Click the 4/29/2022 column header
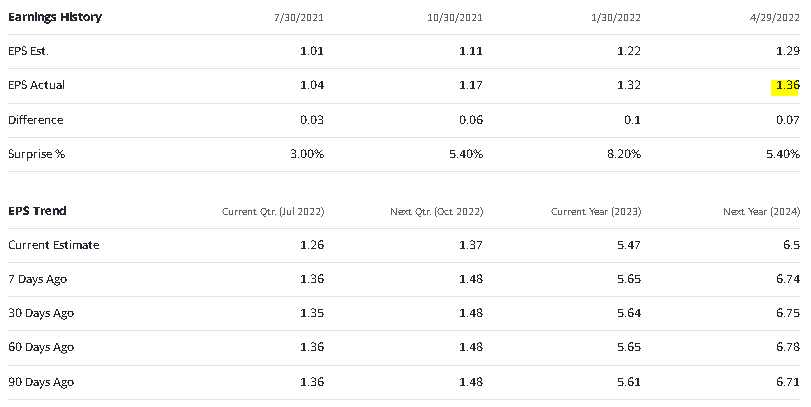Screen dimensions: 811x407 click(x=775, y=18)
